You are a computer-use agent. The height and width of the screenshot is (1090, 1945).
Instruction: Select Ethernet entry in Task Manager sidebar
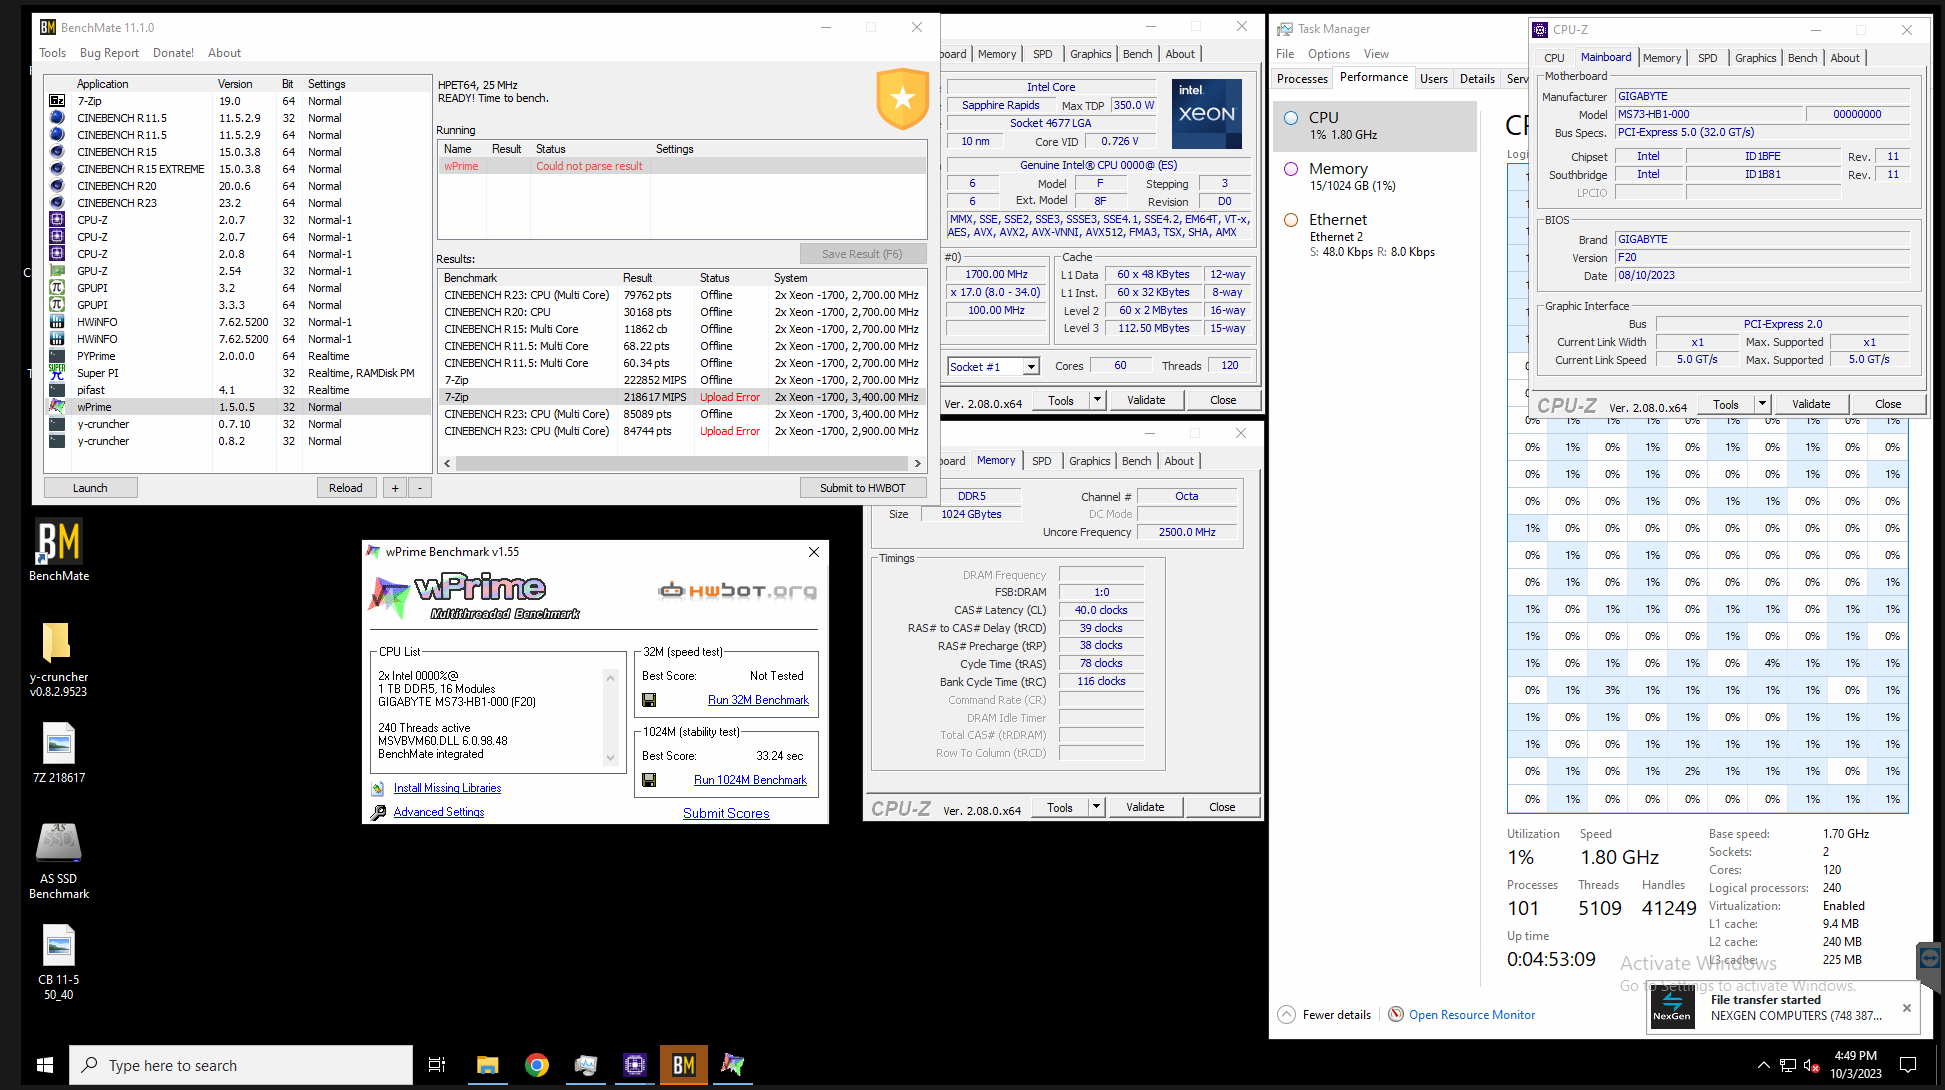[x=1376, y=235]
